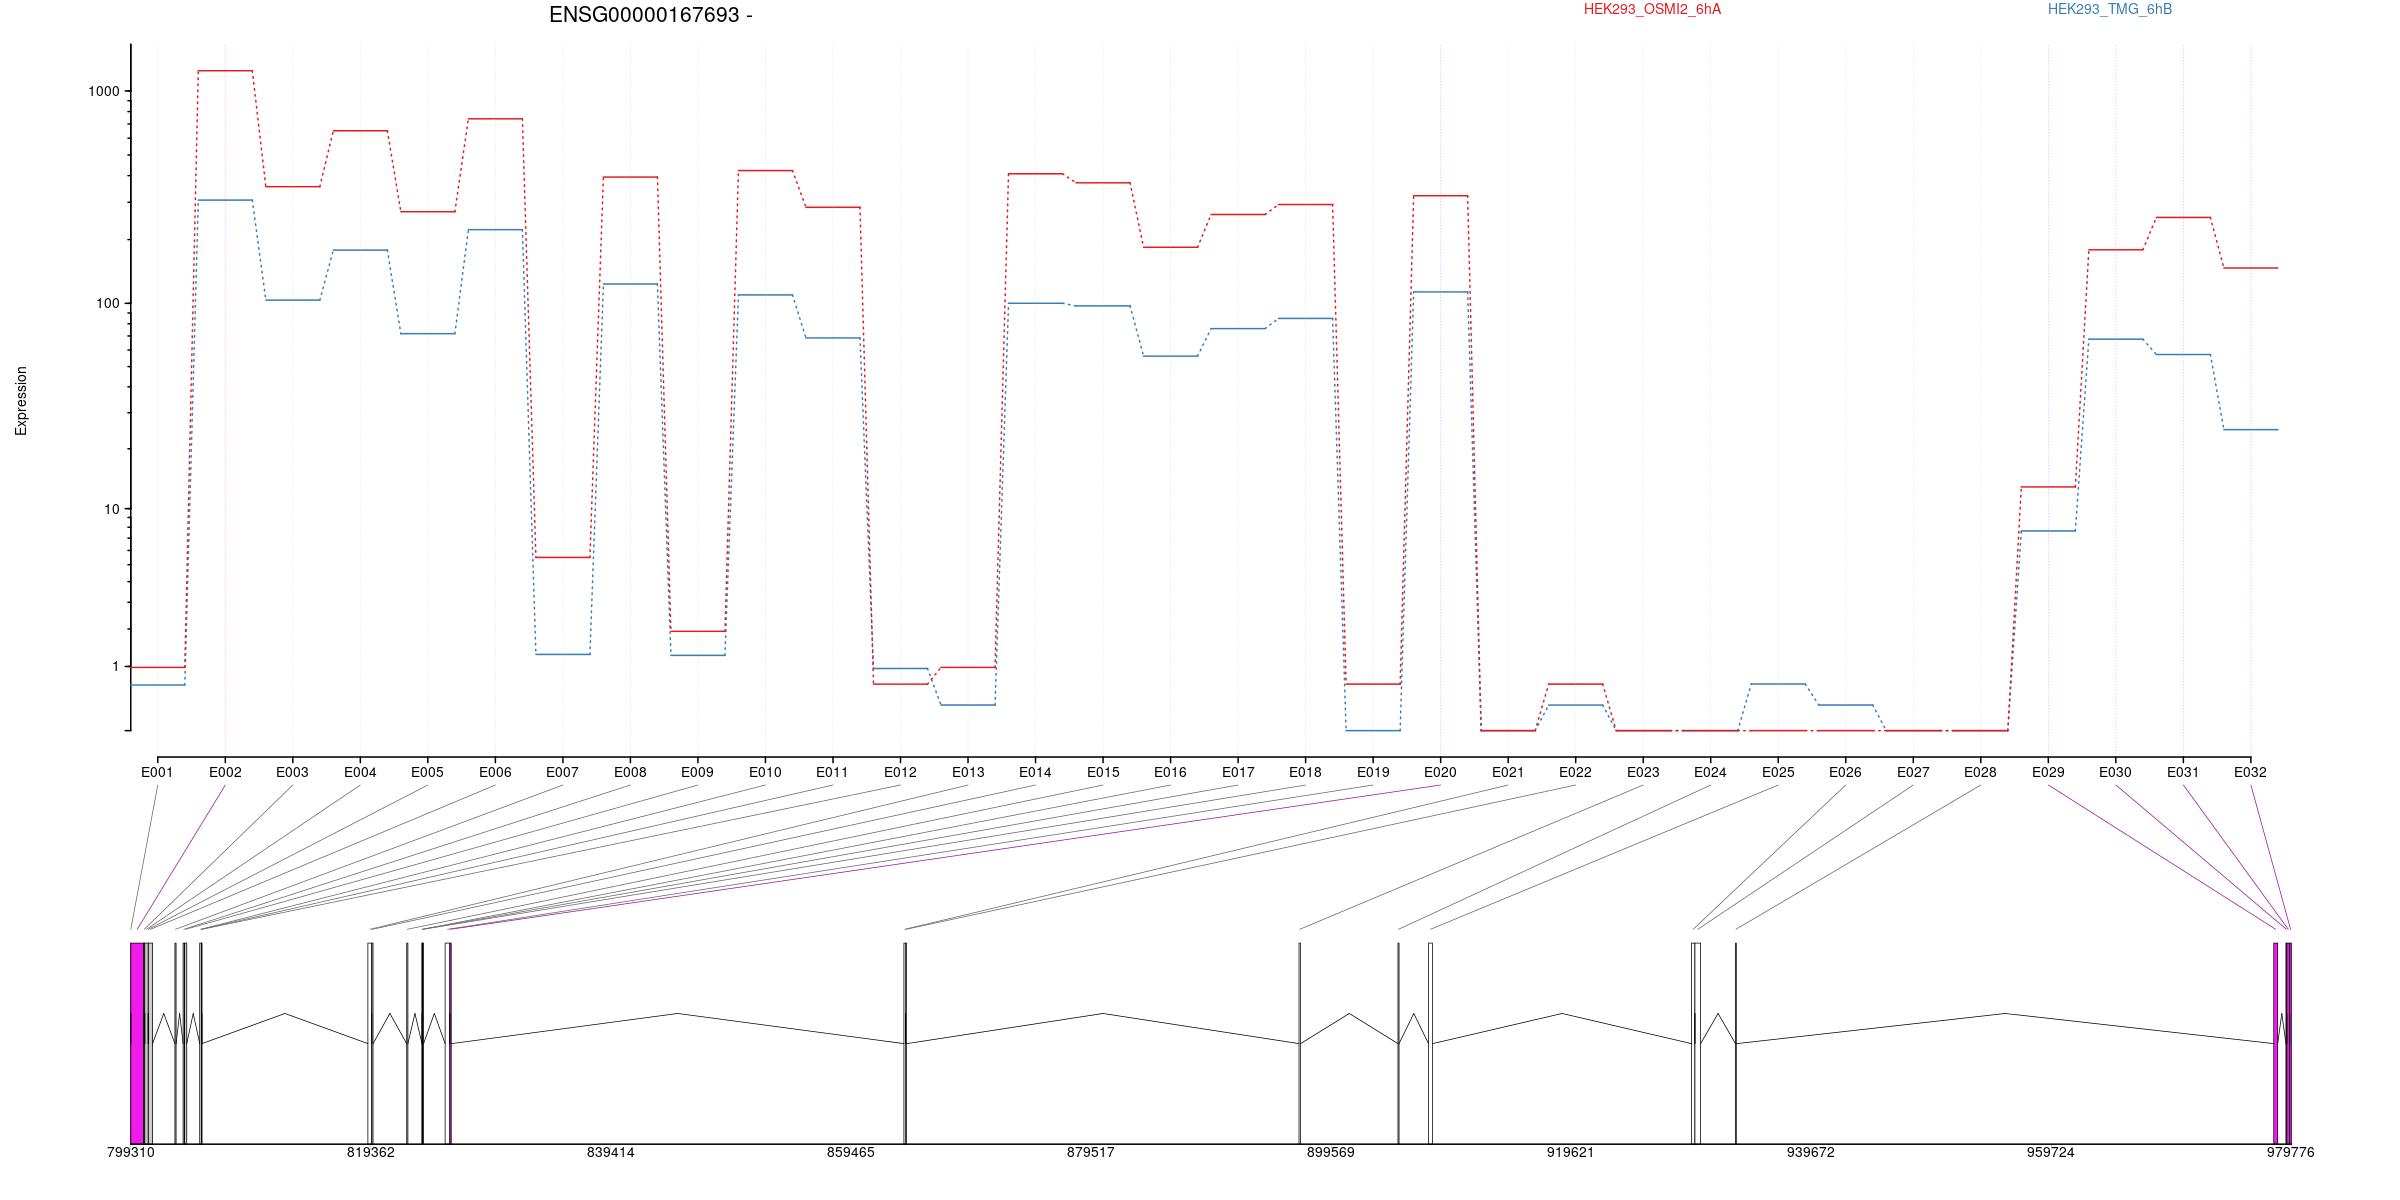2400x1200 pixels.
Task: Click exon label E028
Action: (x=1980, y=772)
